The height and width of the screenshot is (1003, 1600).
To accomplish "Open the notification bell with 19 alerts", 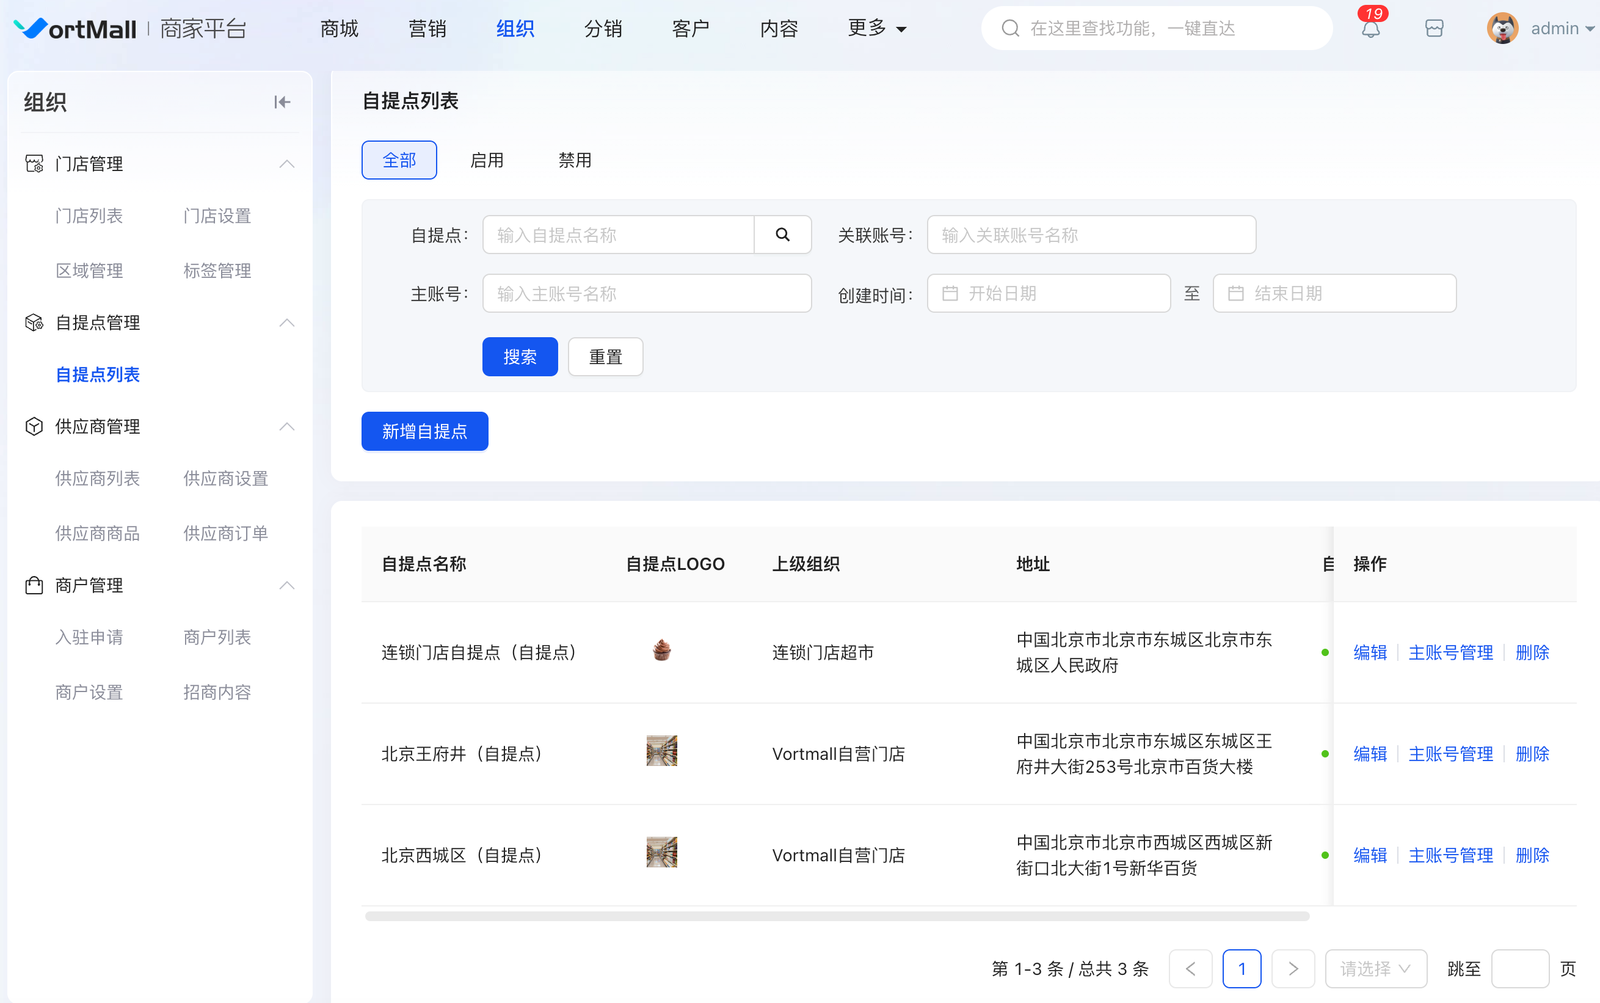I will click(x=1370, y=29).
